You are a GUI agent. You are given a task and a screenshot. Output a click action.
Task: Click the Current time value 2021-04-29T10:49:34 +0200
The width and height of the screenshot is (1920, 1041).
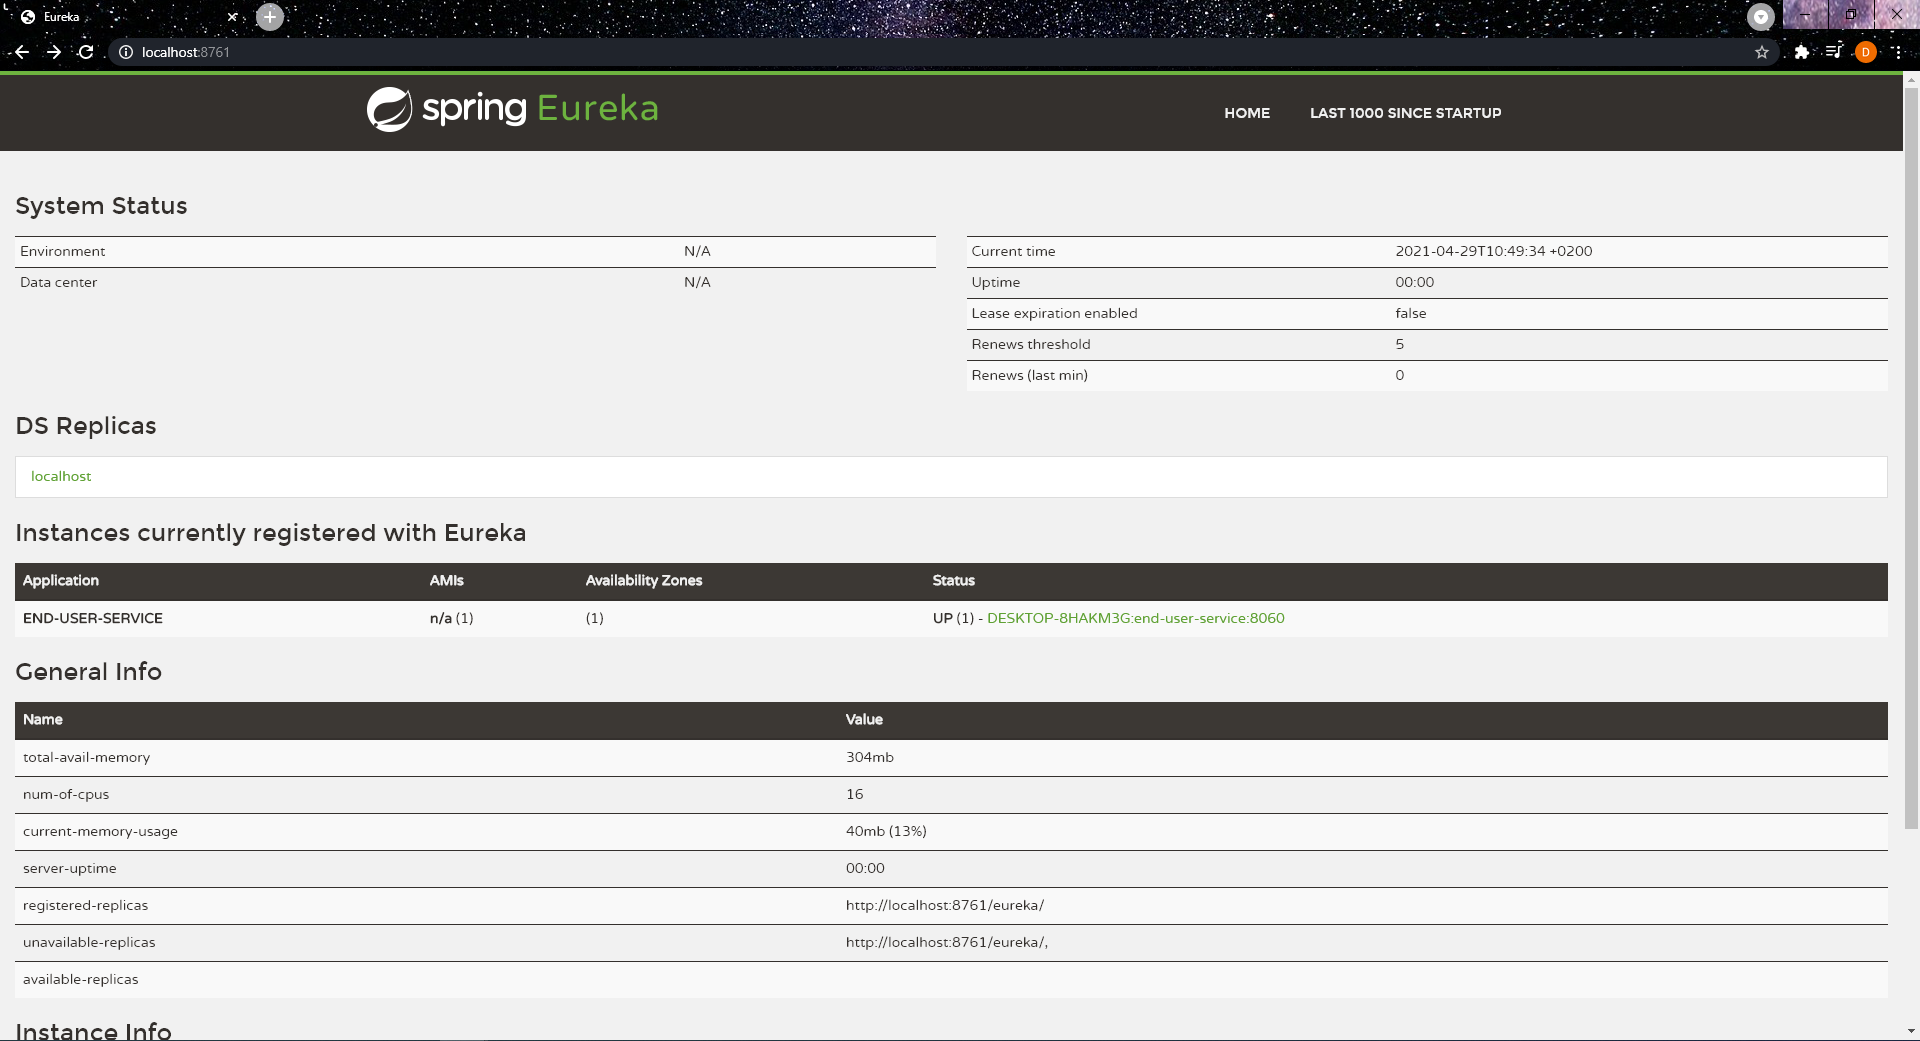pyautogui.click(x=1493, y=251)
